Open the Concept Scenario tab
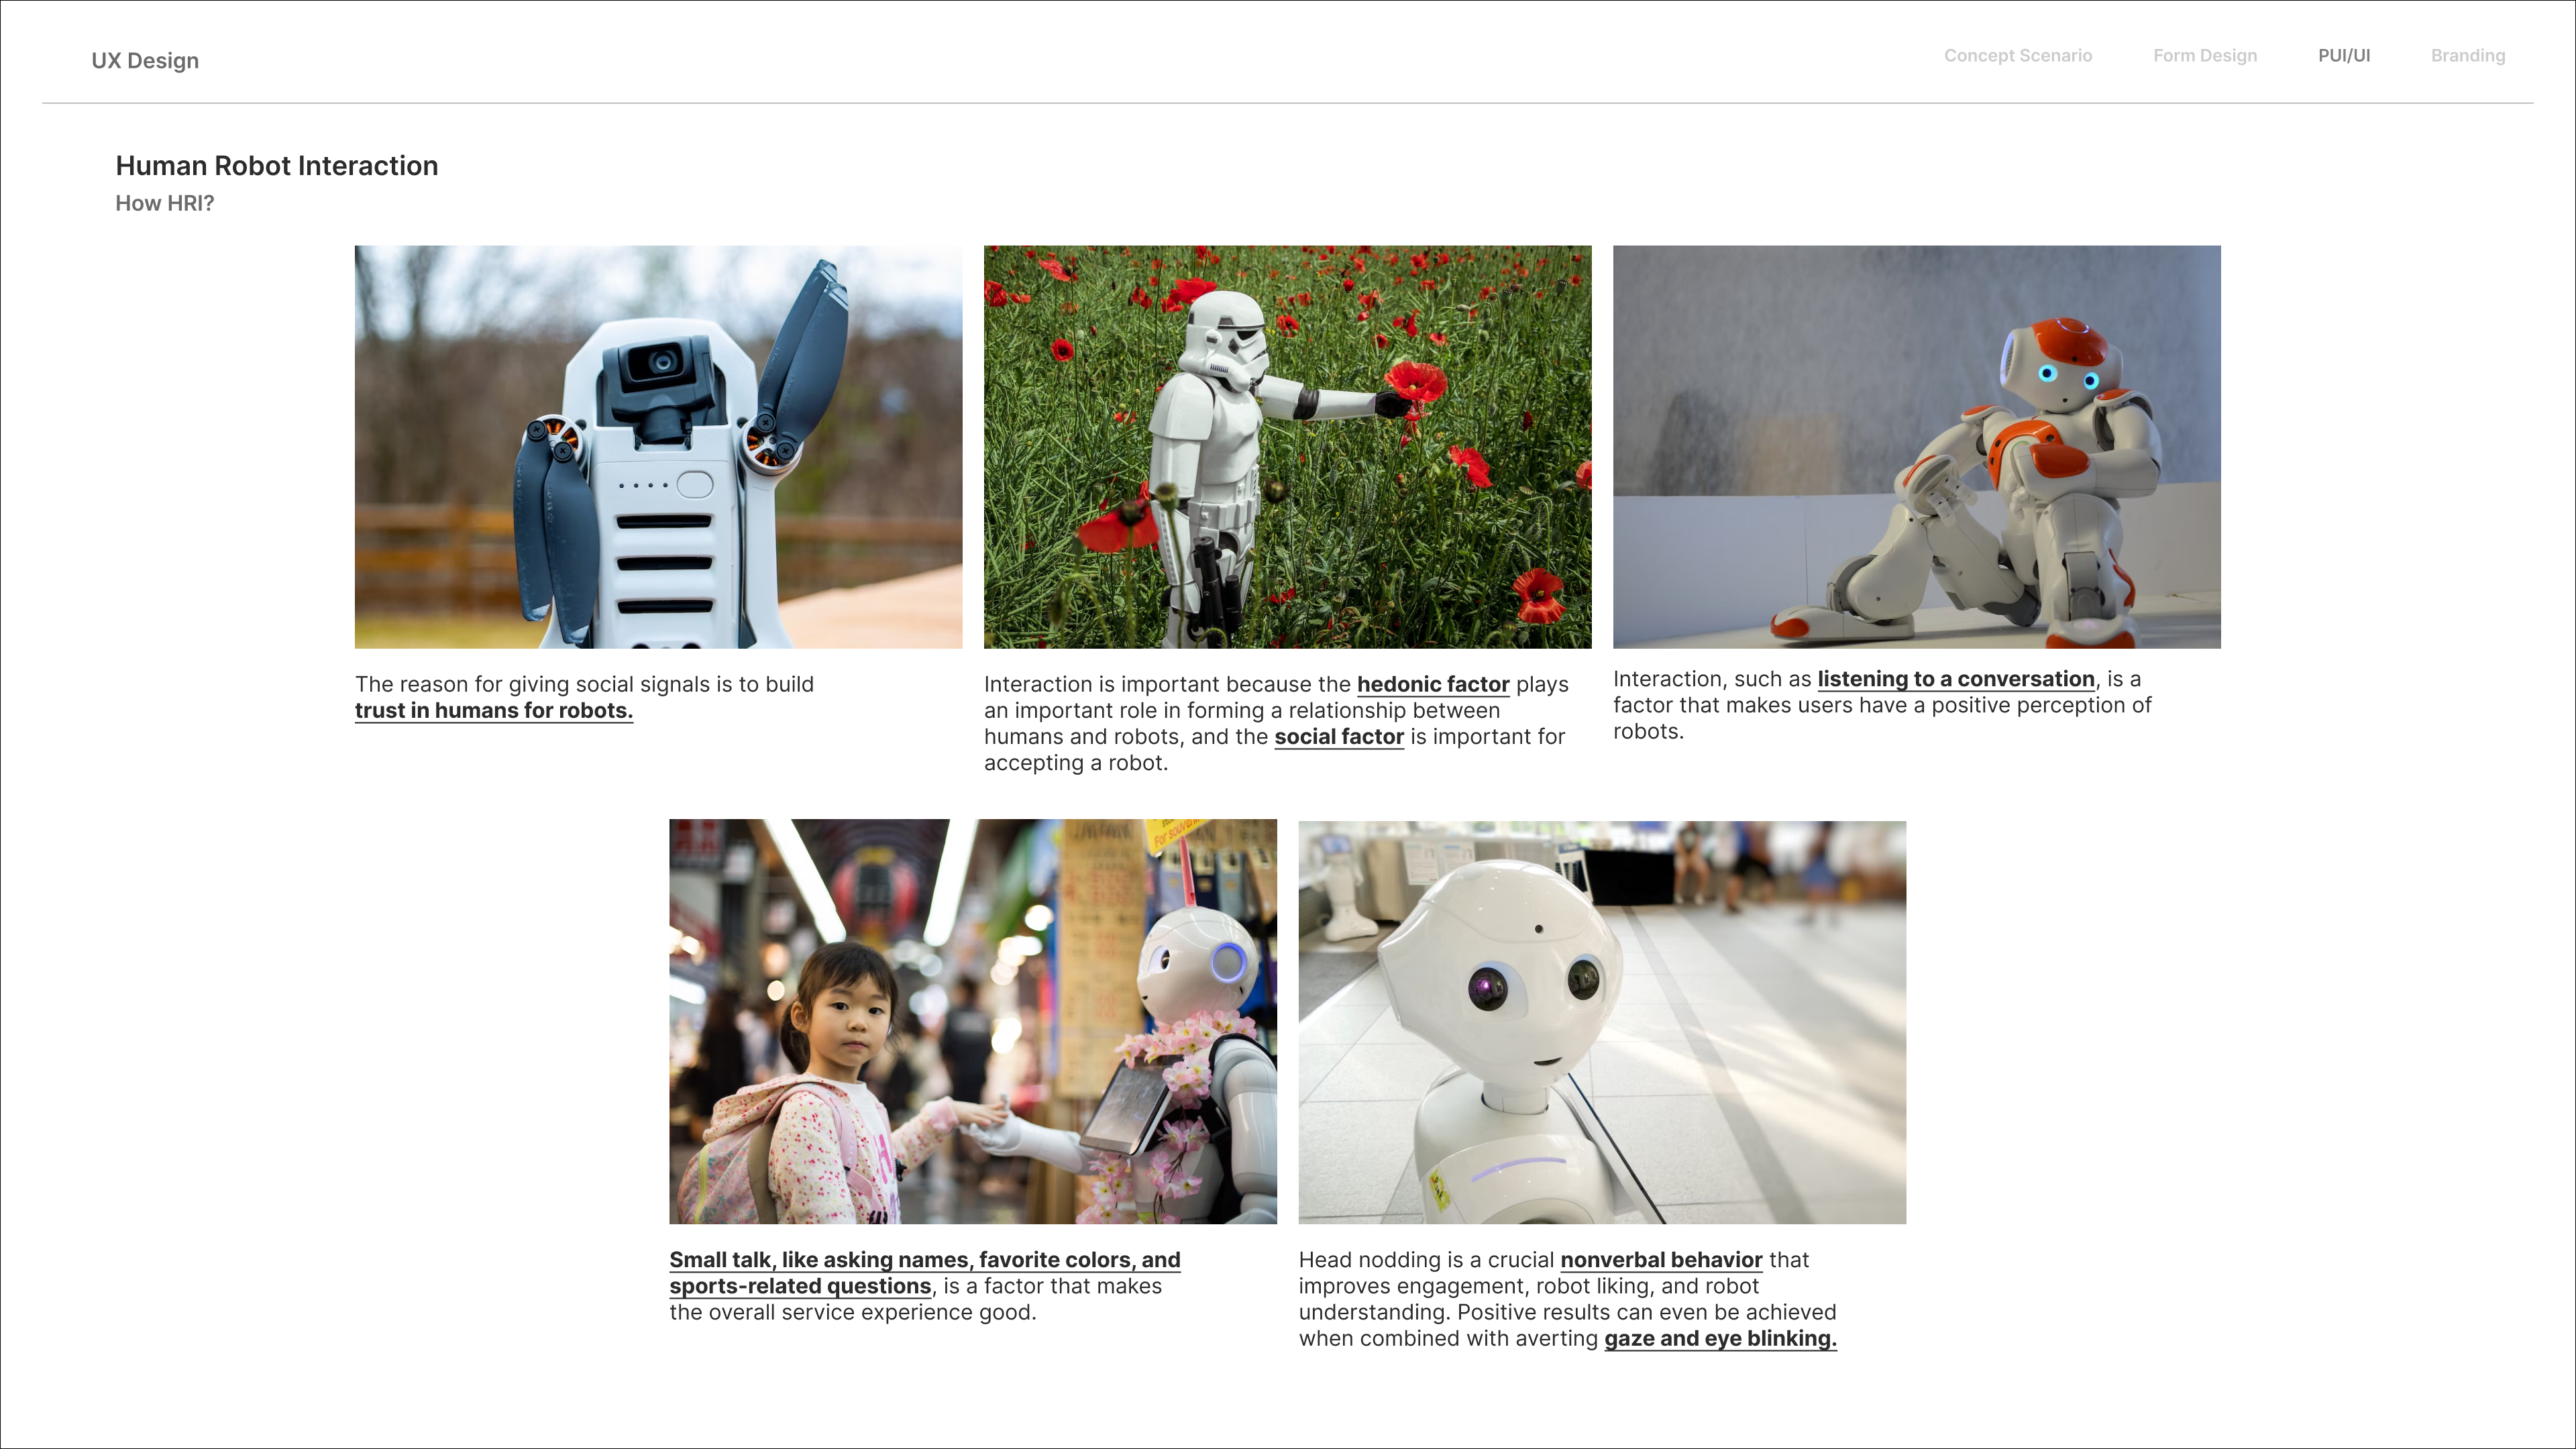The height and width of the screenshot is (1449, 2576). (2017, 56)
